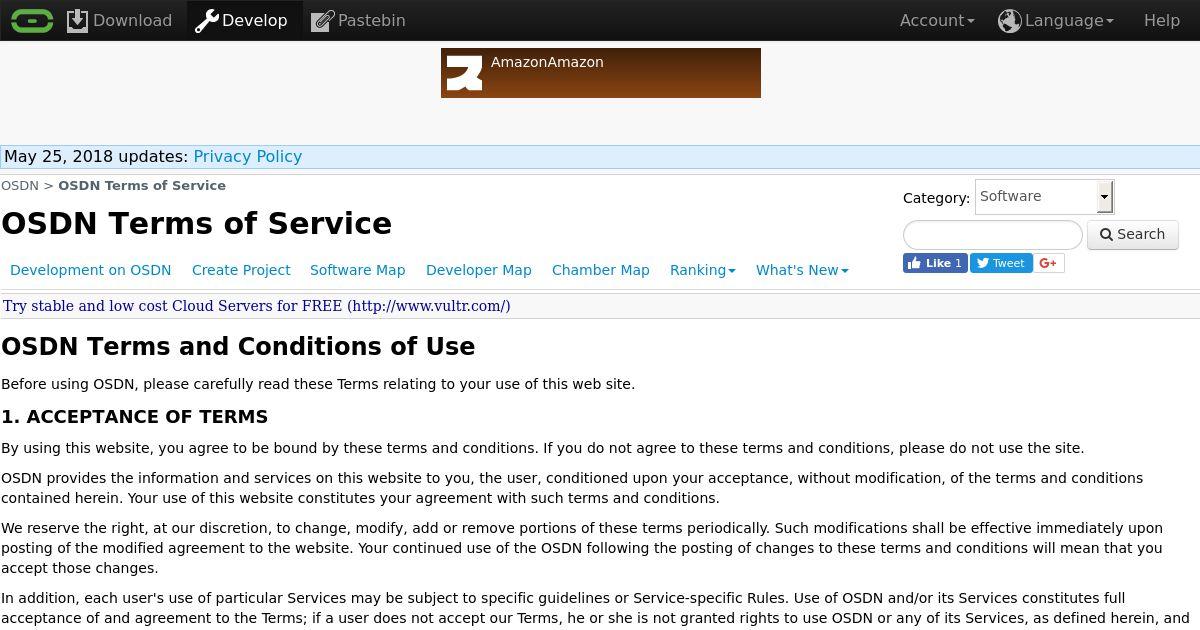Open Development on OSDN link
Image resolution: width=1200 pixels, height=630 pixels.
(x=91, y=270)
